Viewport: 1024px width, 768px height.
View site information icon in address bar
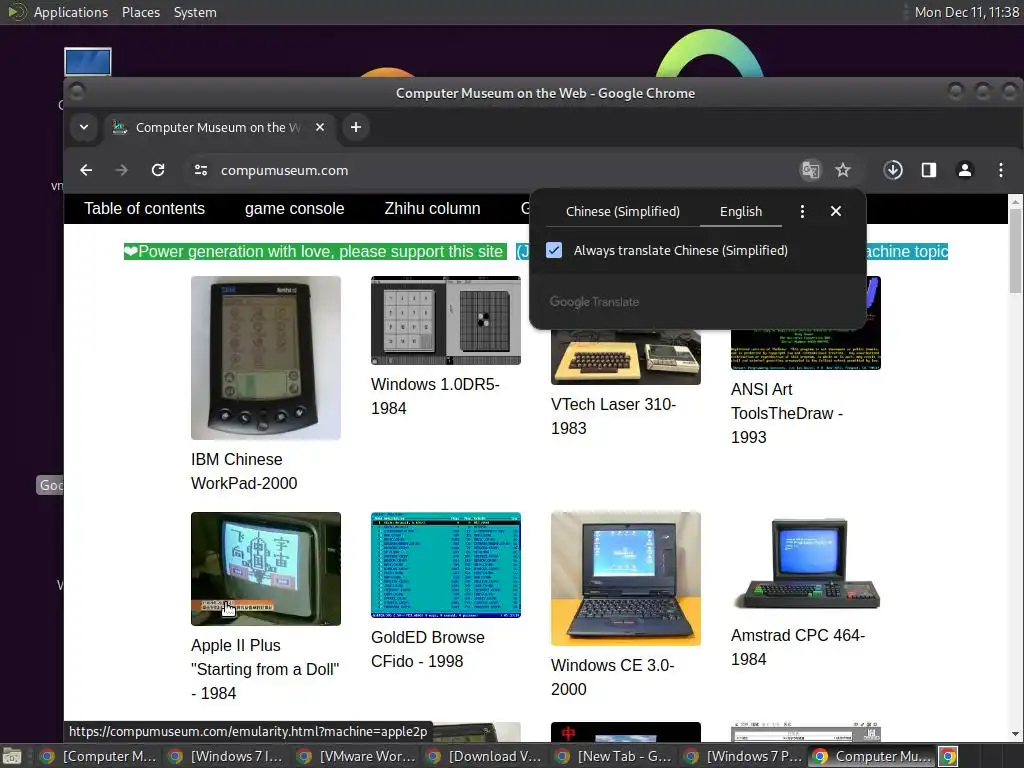200,170
